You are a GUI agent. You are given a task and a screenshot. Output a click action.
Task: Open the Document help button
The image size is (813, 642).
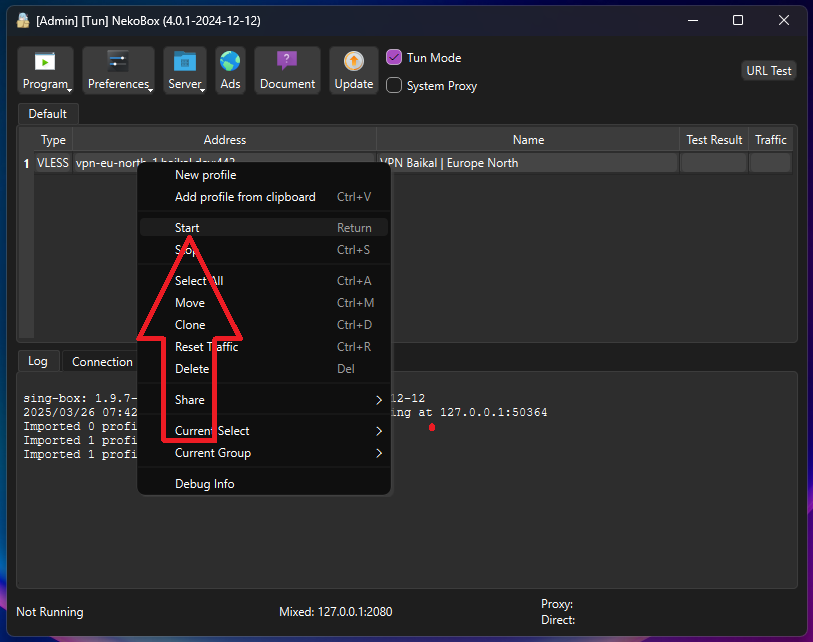(287, 71)
